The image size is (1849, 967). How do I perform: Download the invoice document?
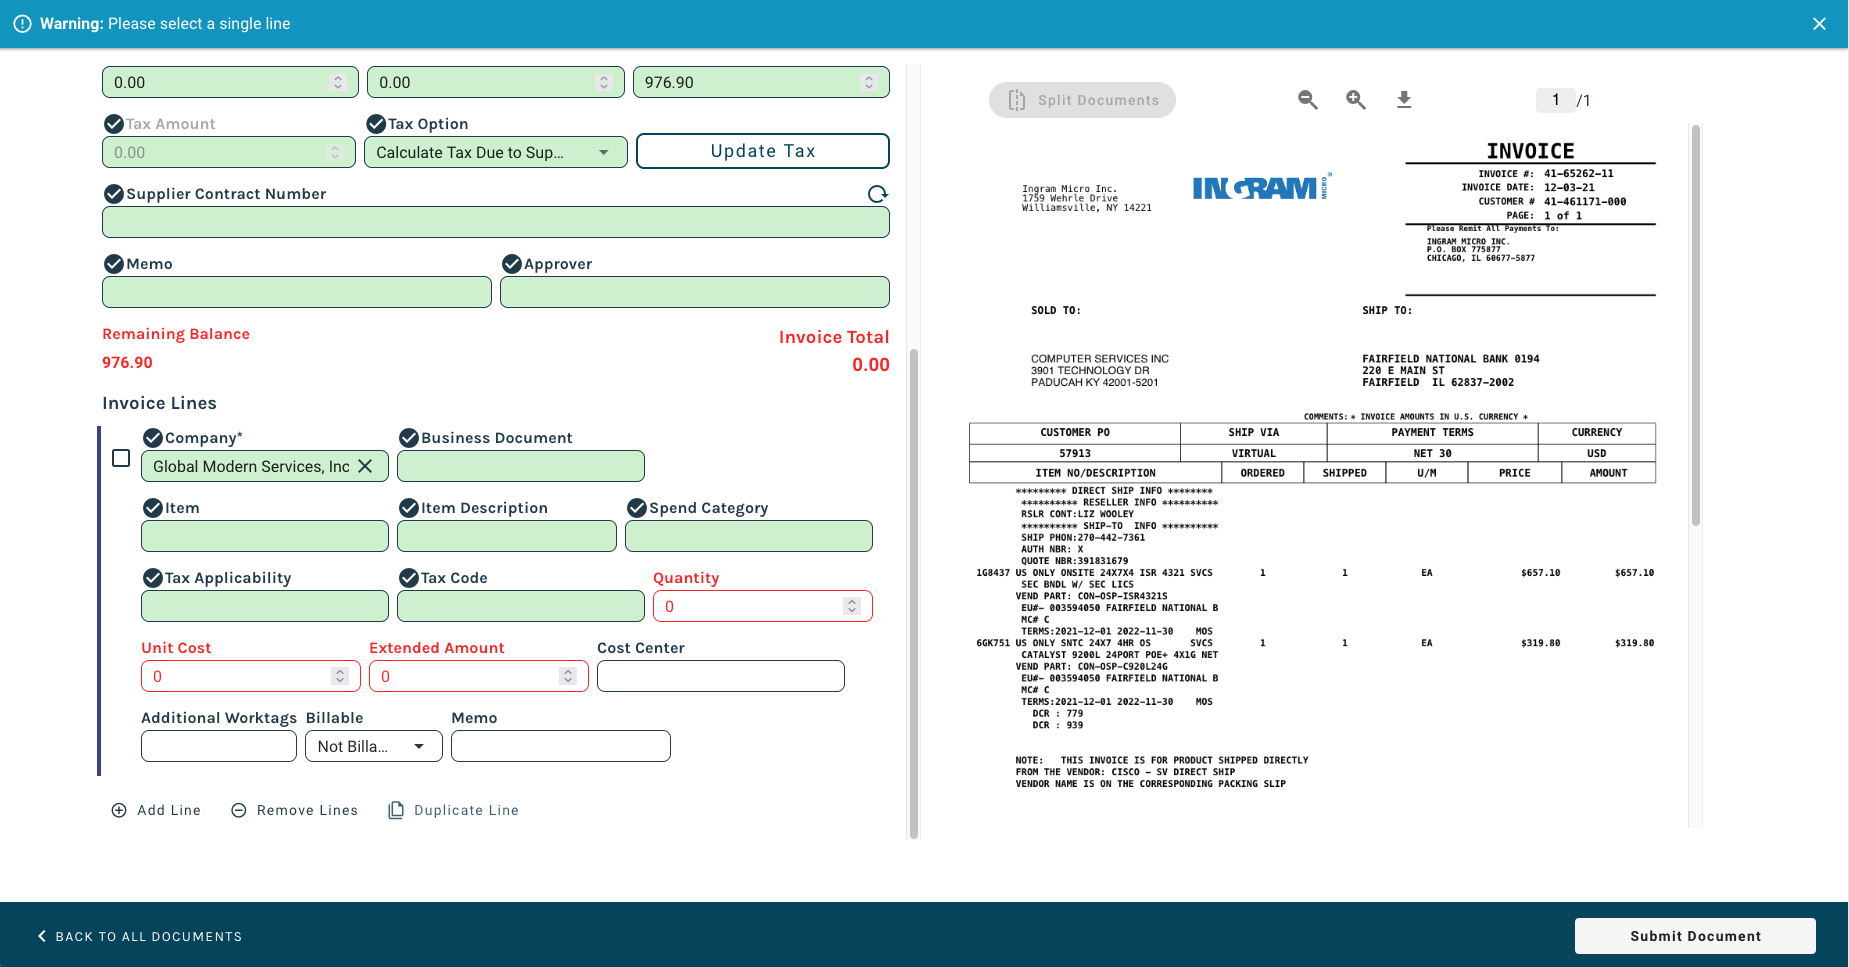coord(1404,100)
